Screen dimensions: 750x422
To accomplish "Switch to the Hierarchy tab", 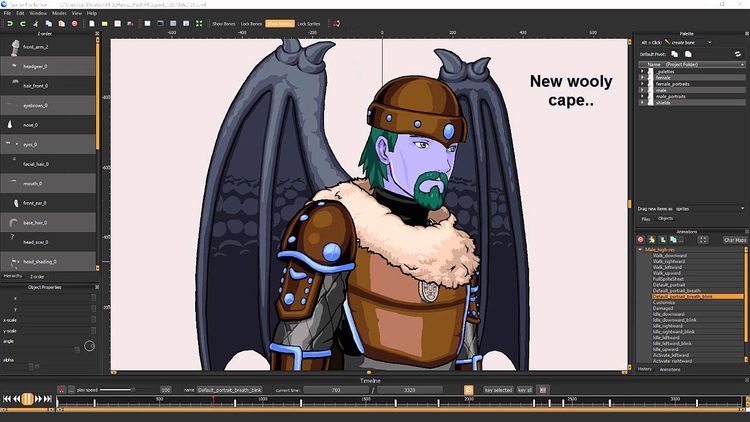I will coord(13,276).
